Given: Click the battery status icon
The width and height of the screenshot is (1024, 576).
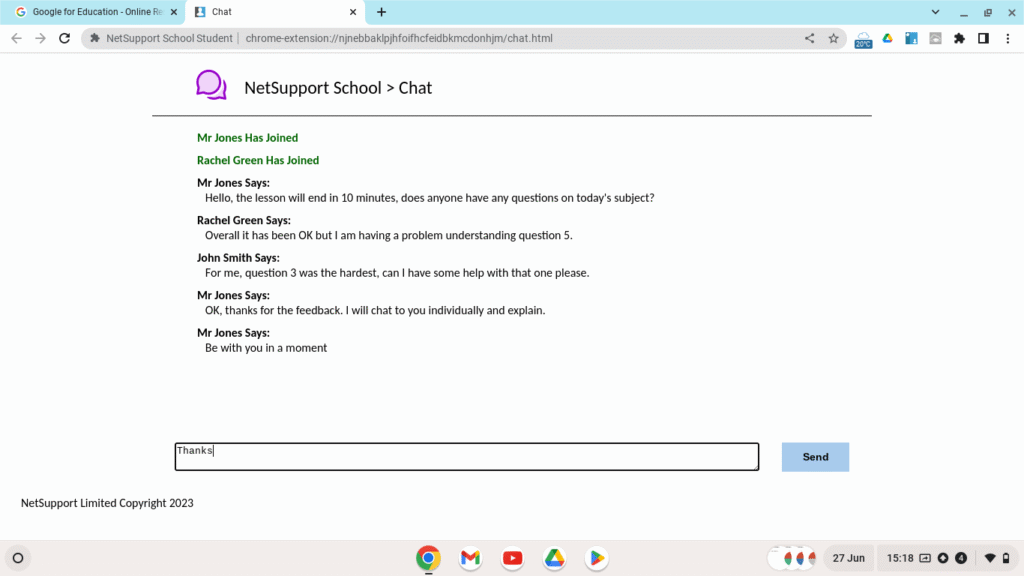Looking at the screenshot, I should (x=1006, y=558).
